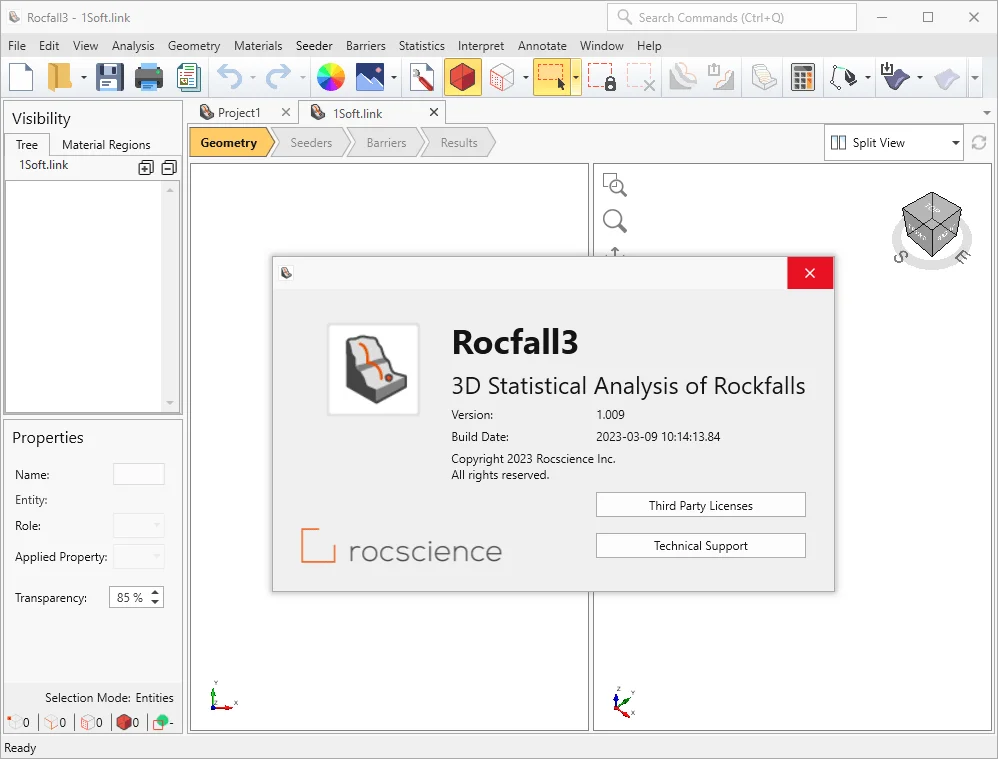Open the color wheel display options

click(x=331, y=78)
